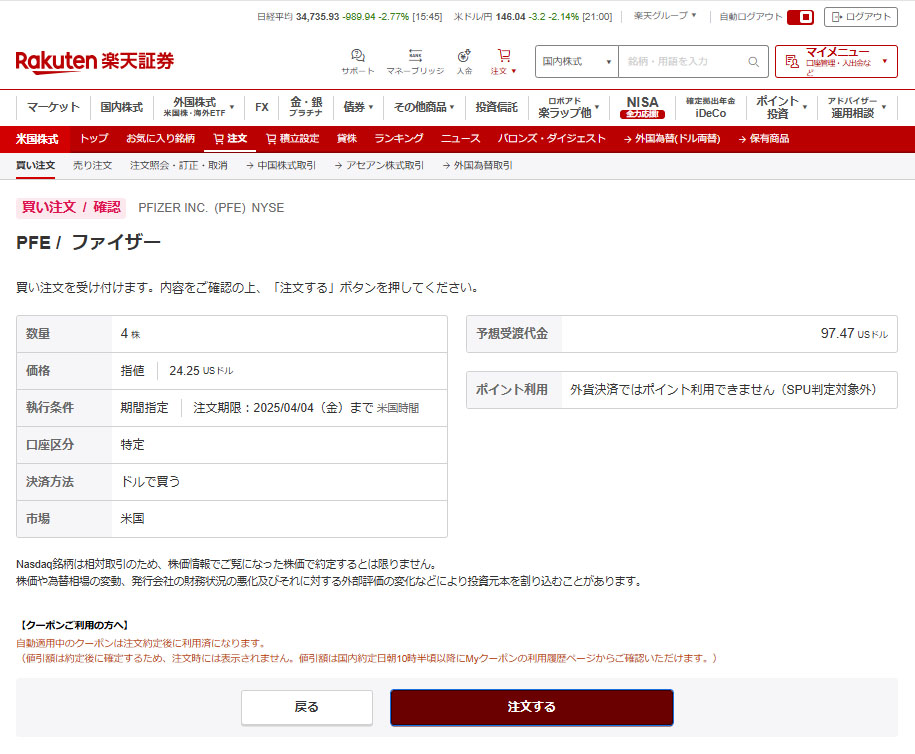Expand the 国内株式 search category dropdown
Screen dimensions: 915x754
577,62
